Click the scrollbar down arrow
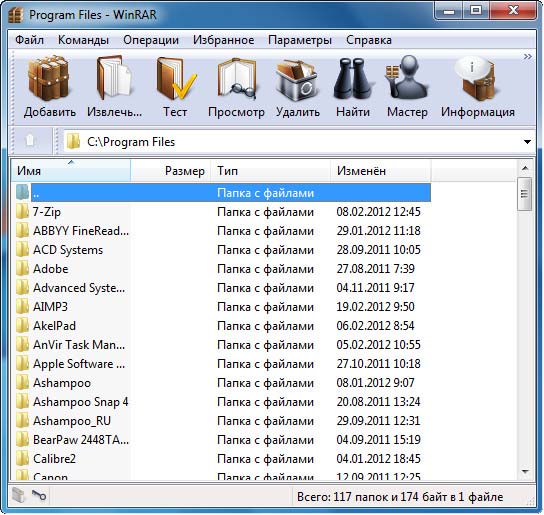544x515 pixels. pos(525,471)
